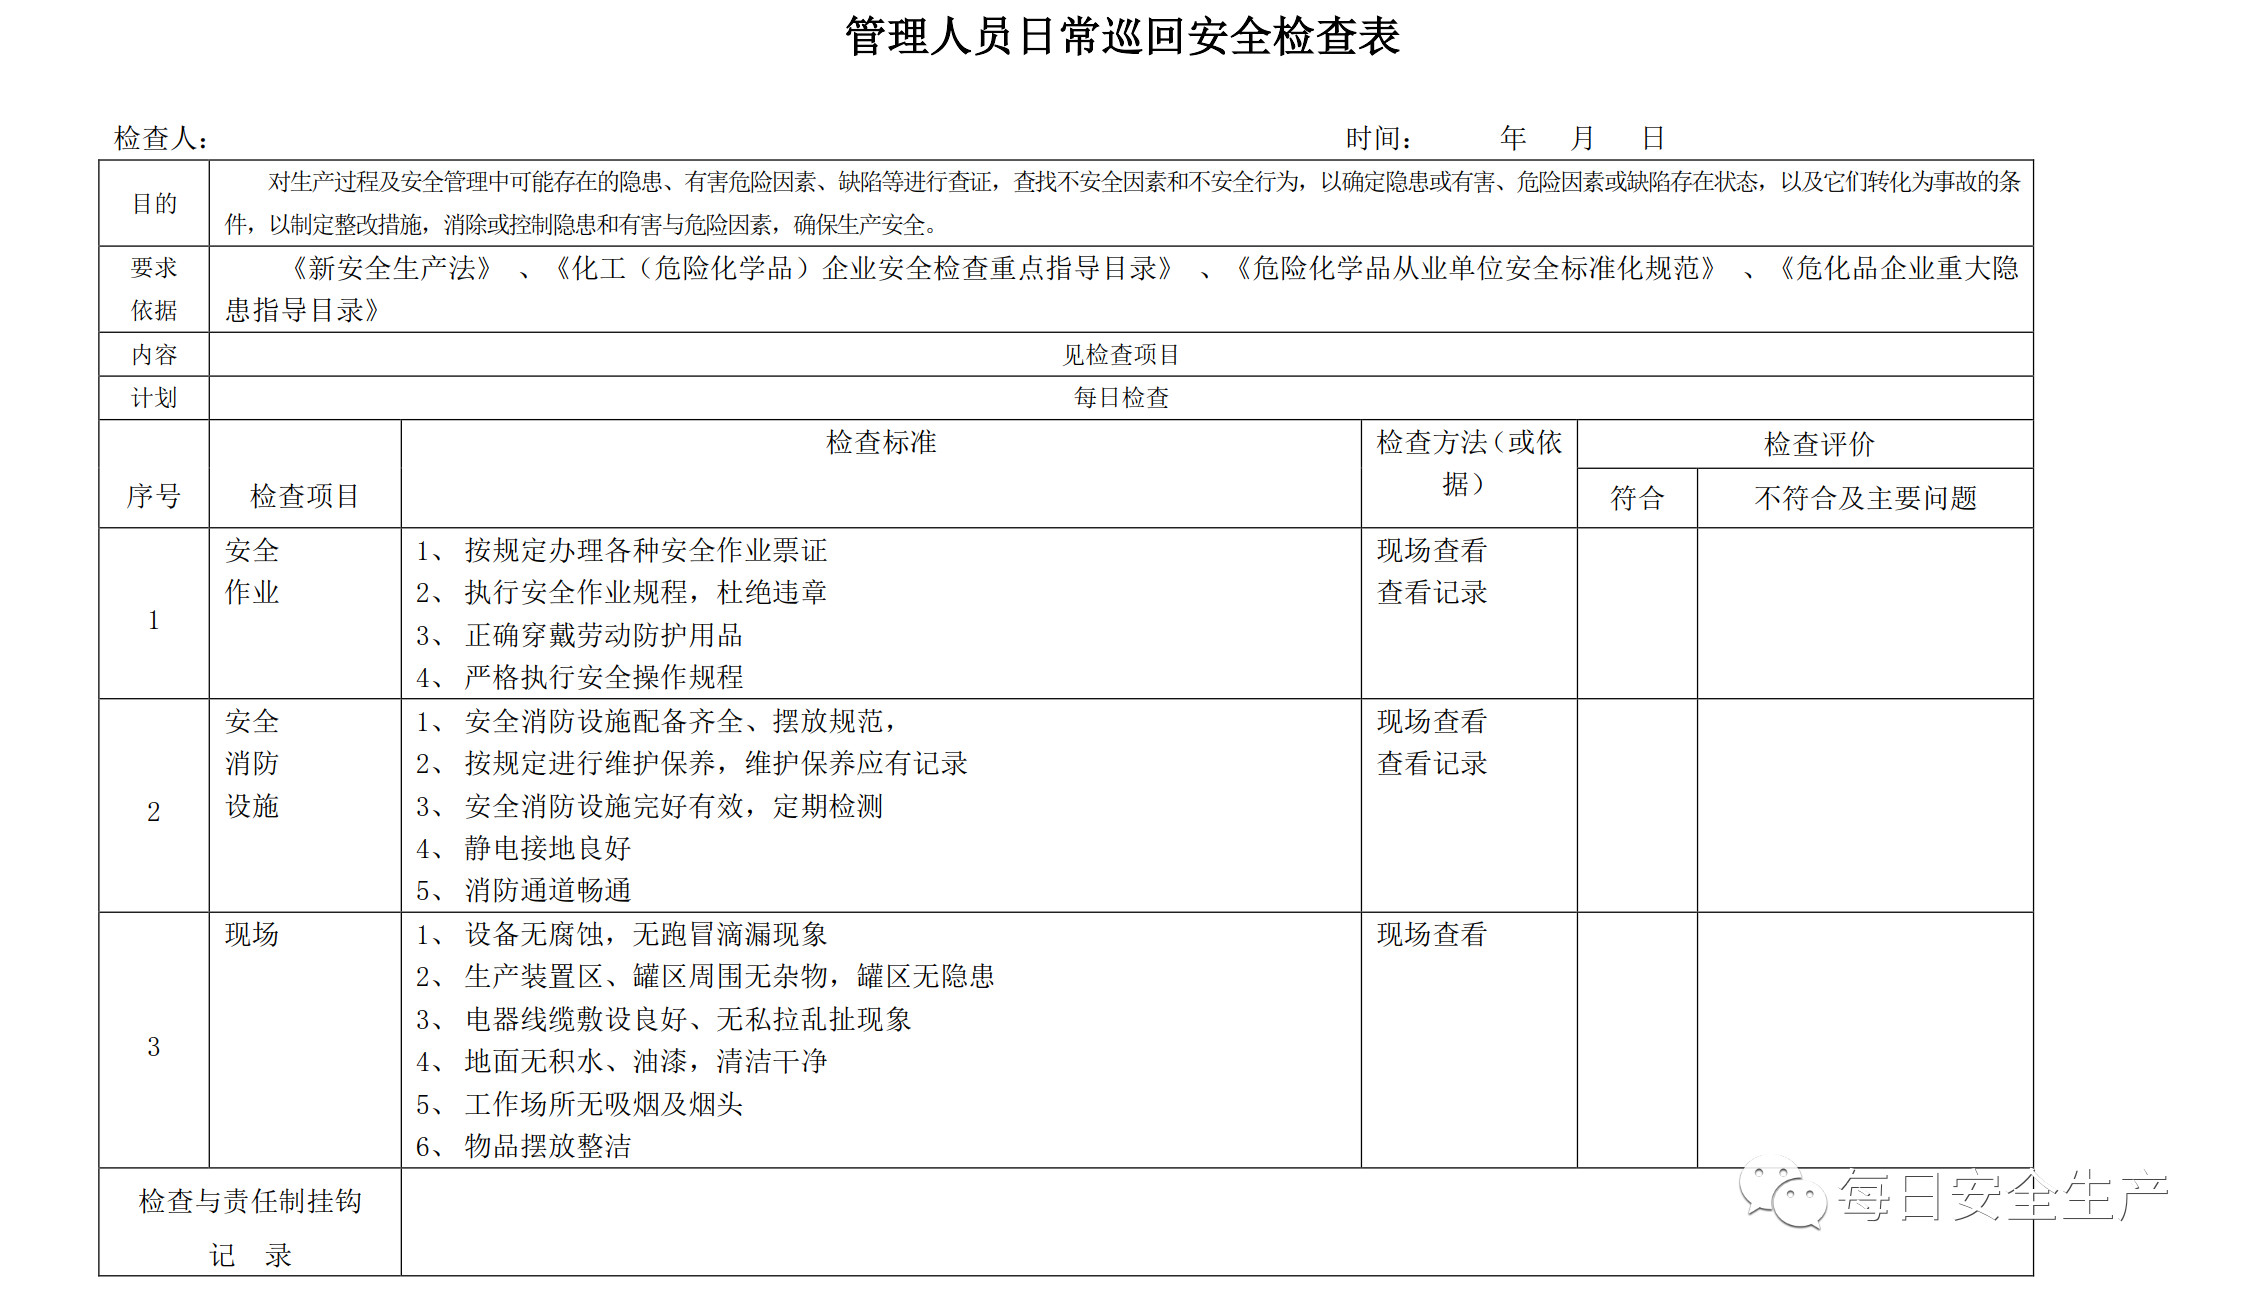Click the 检查评价 column header
This screenshot has width=2245, height=1295.
pyautogui.click(x=1818, y=444)
